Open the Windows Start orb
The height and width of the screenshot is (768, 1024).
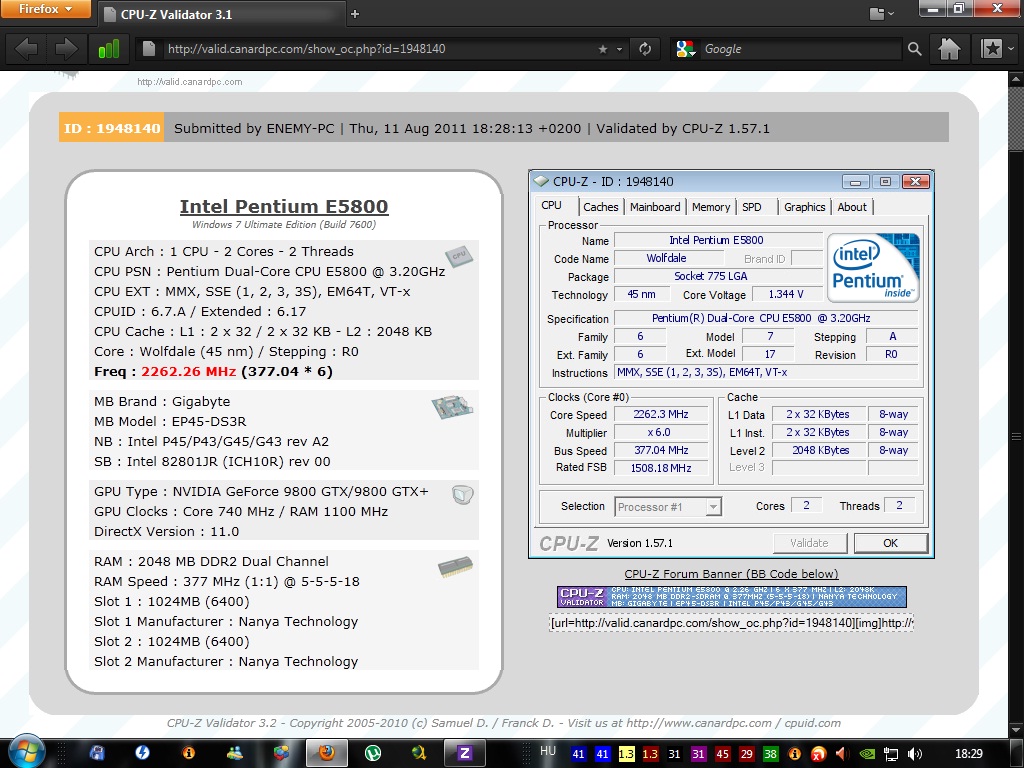click(26, 752)
